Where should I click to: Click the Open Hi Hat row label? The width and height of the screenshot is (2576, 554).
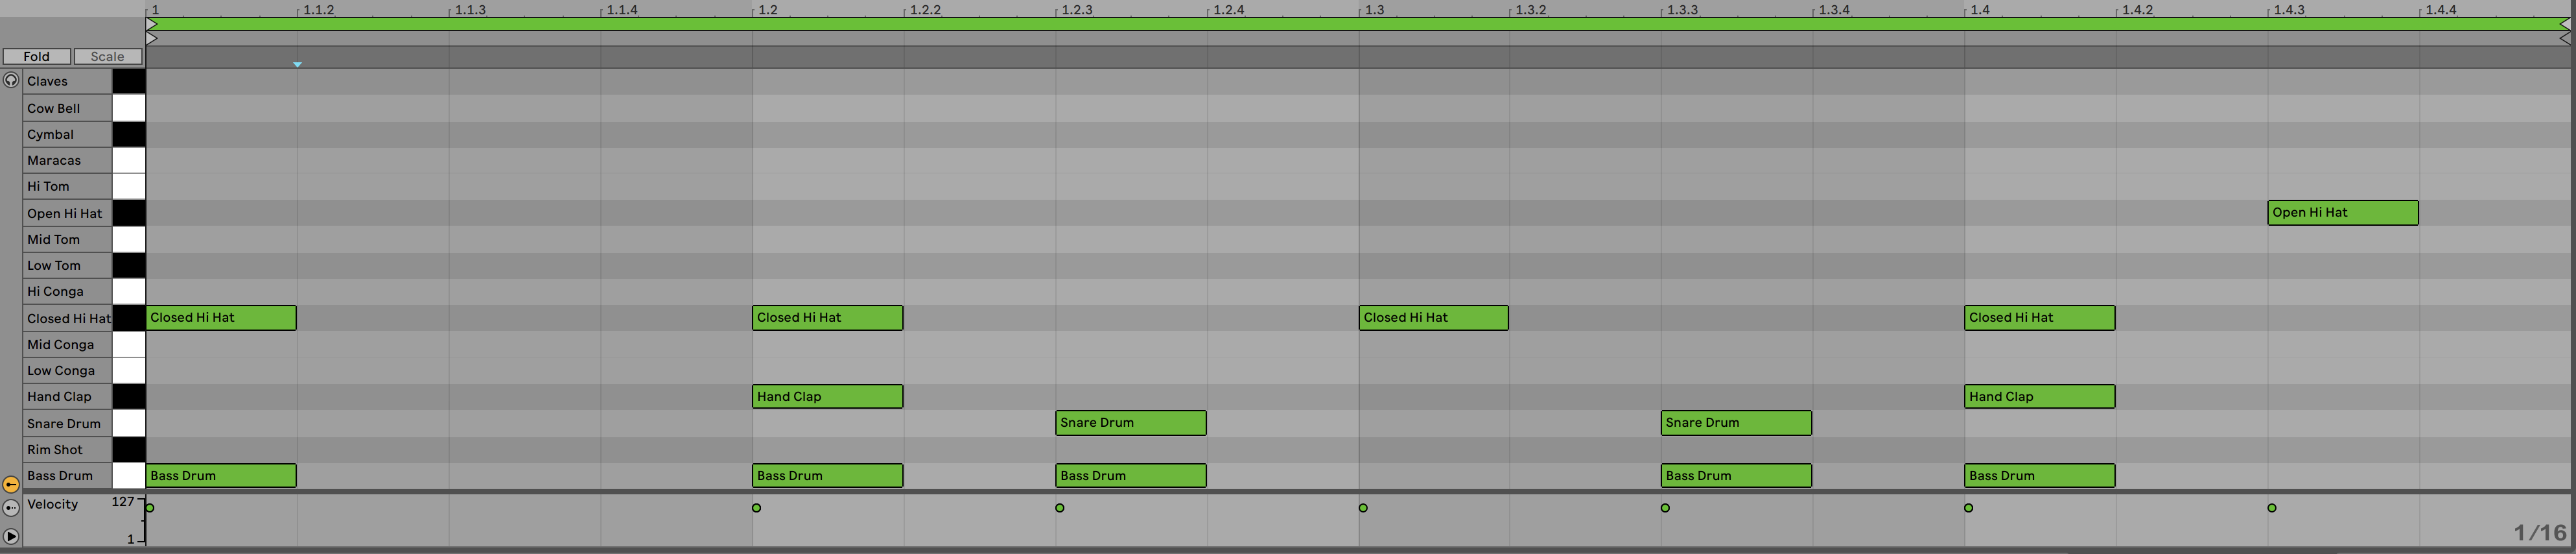tap(64, 213)
